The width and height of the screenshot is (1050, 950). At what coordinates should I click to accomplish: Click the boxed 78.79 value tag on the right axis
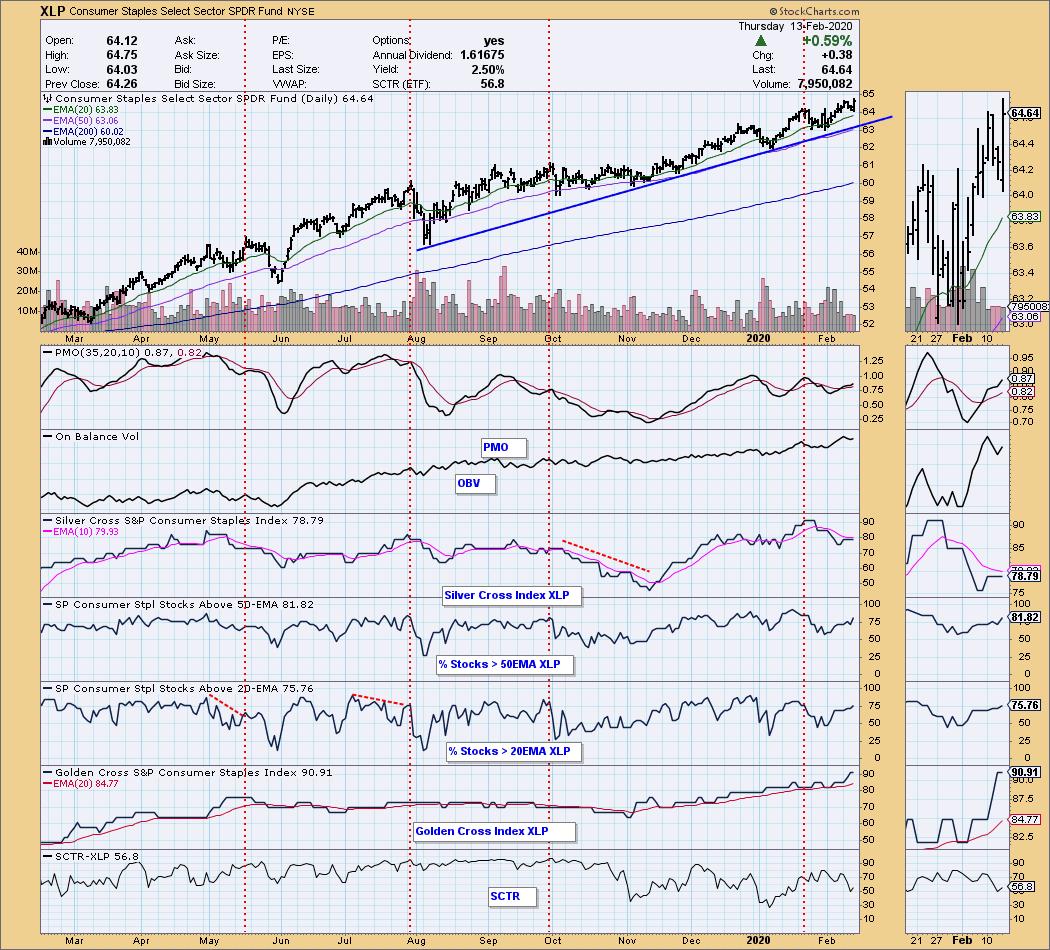(1025, 576)
